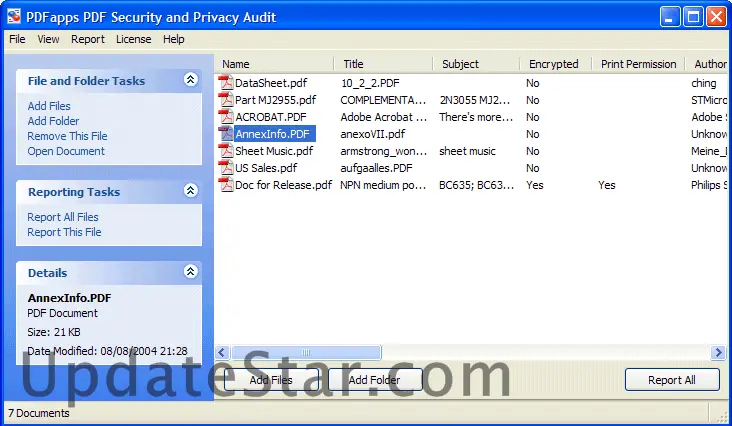
Task: Click the horizontal scrollbar thumb
Action: point(306,352)
